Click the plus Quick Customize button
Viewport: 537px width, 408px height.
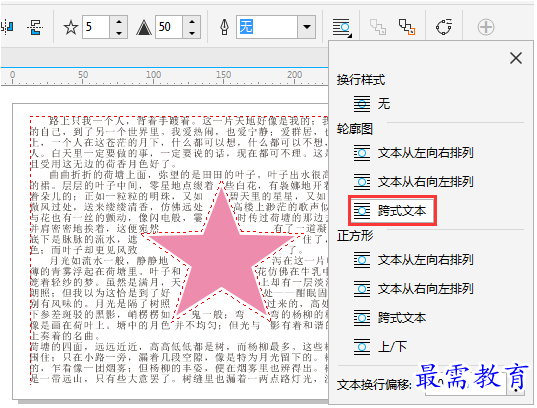486,27
